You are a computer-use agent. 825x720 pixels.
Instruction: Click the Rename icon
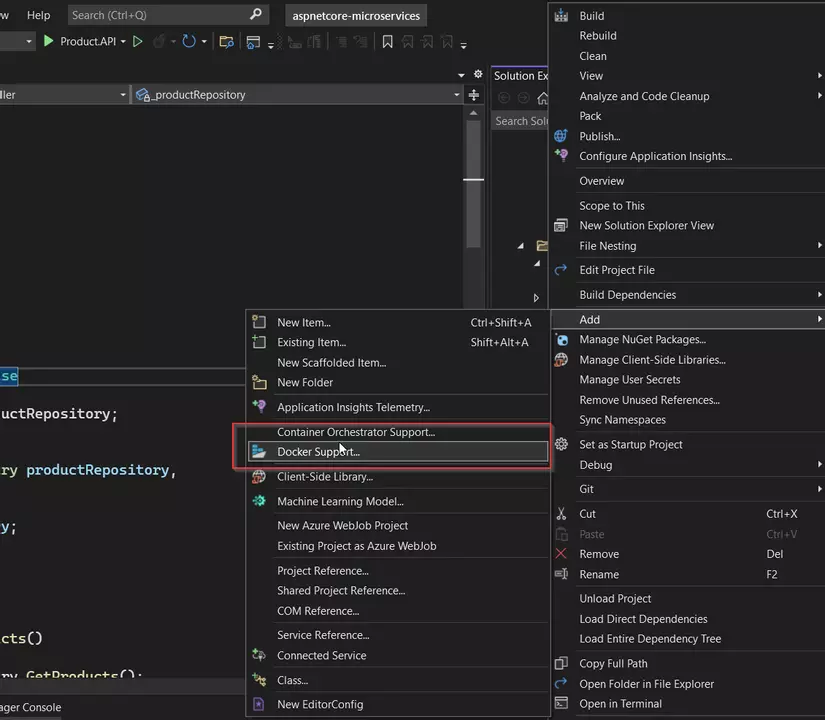pos(561,574)
